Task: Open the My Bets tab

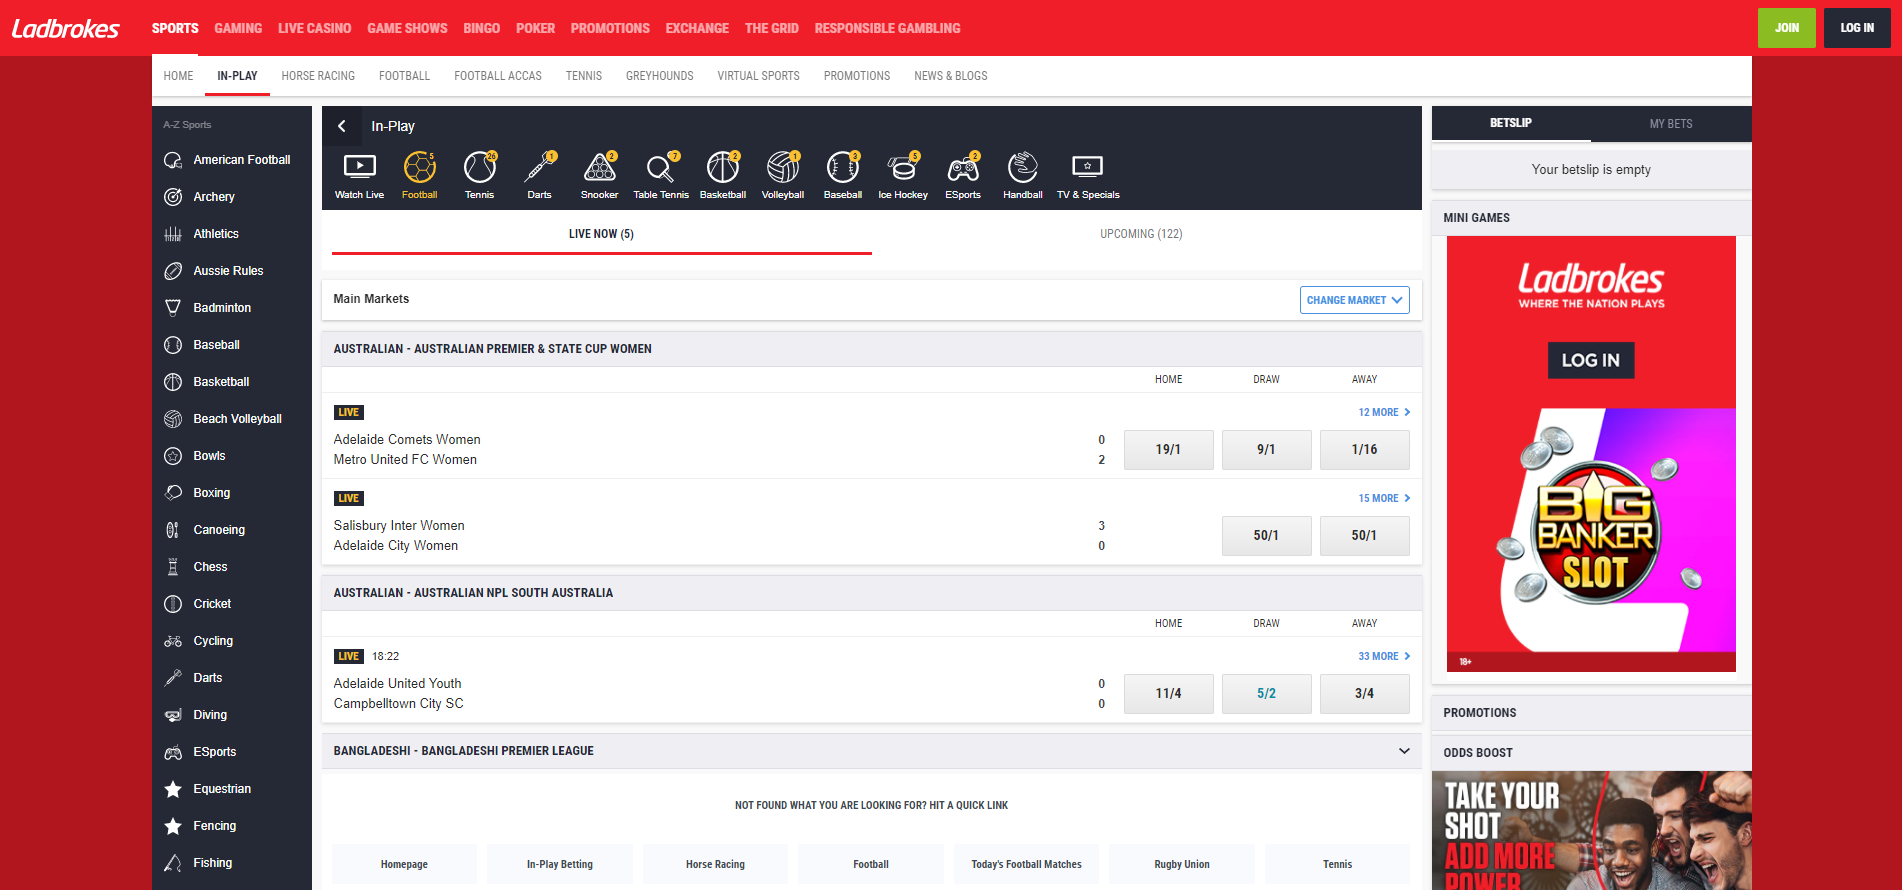Action: click(x=1671, y=124)
